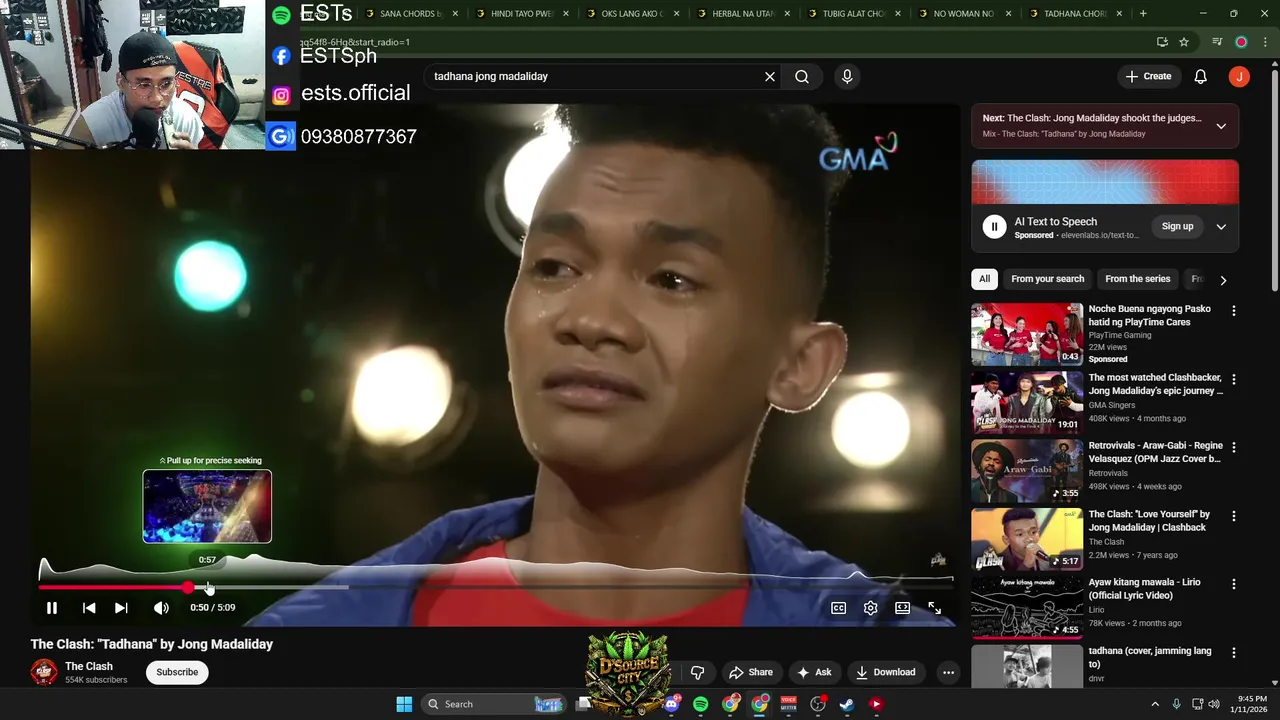Screen dimensions: 1280x720
Task: Click the Windows taskbar Search box
Action: click(x=494, y=704)
